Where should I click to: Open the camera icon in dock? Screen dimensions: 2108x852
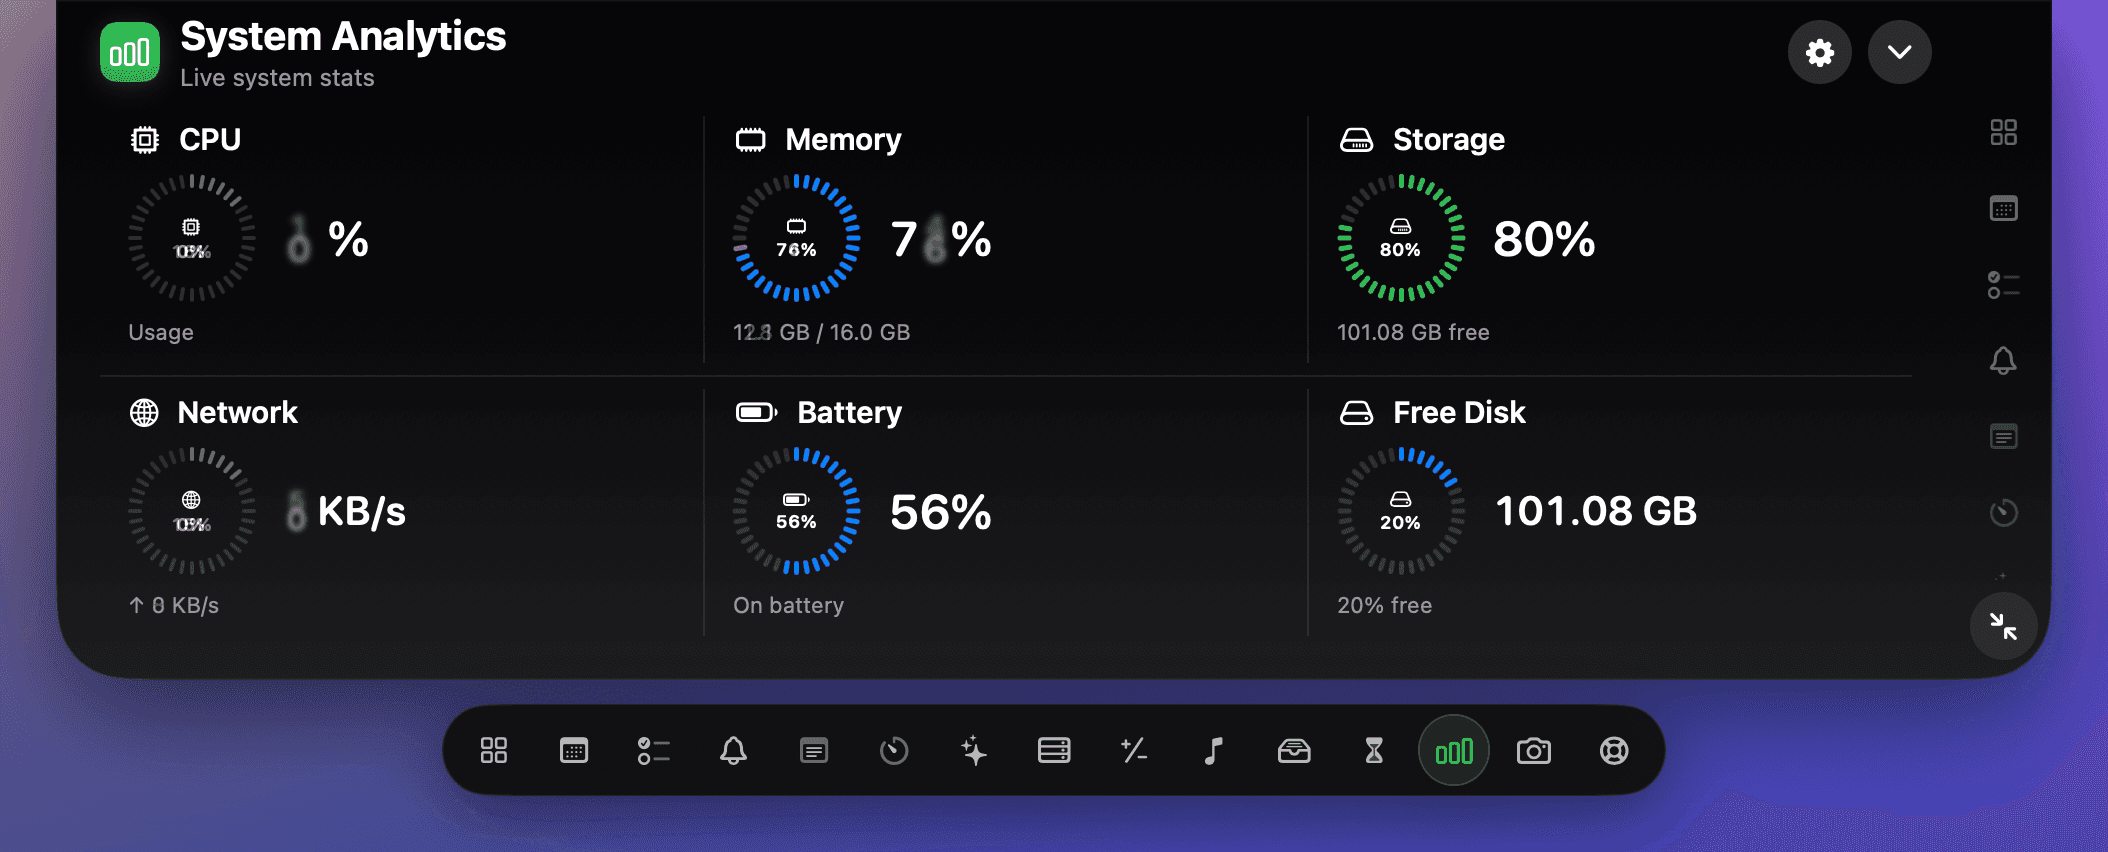(x=1534, y=751)
